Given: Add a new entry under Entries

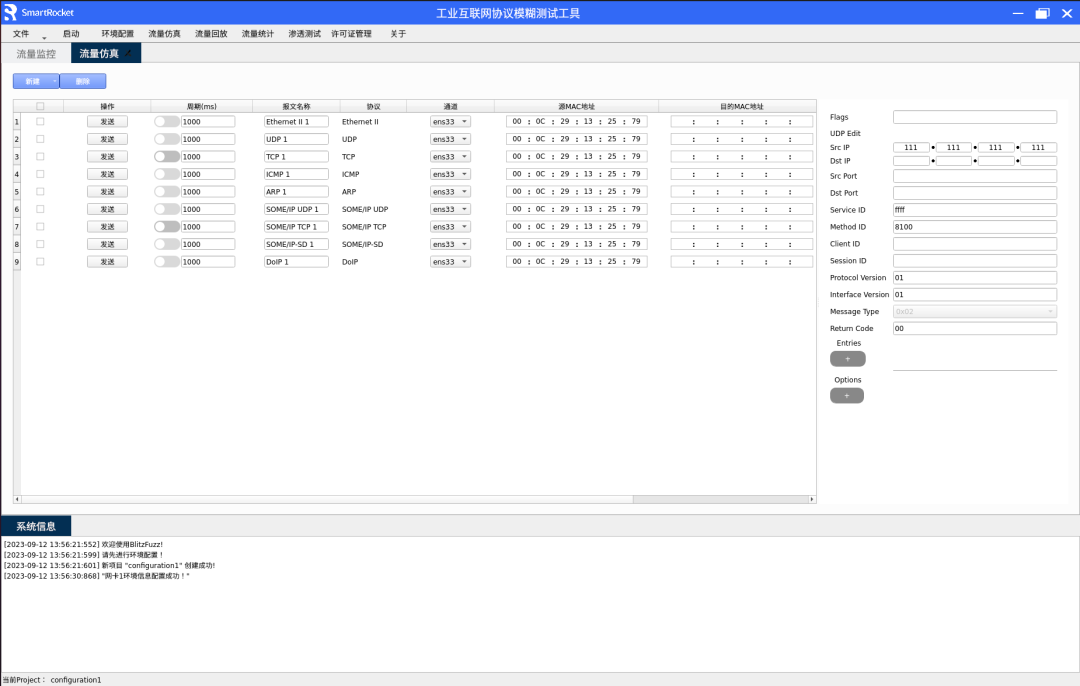Looking at the screenshot, I should 847,359.
